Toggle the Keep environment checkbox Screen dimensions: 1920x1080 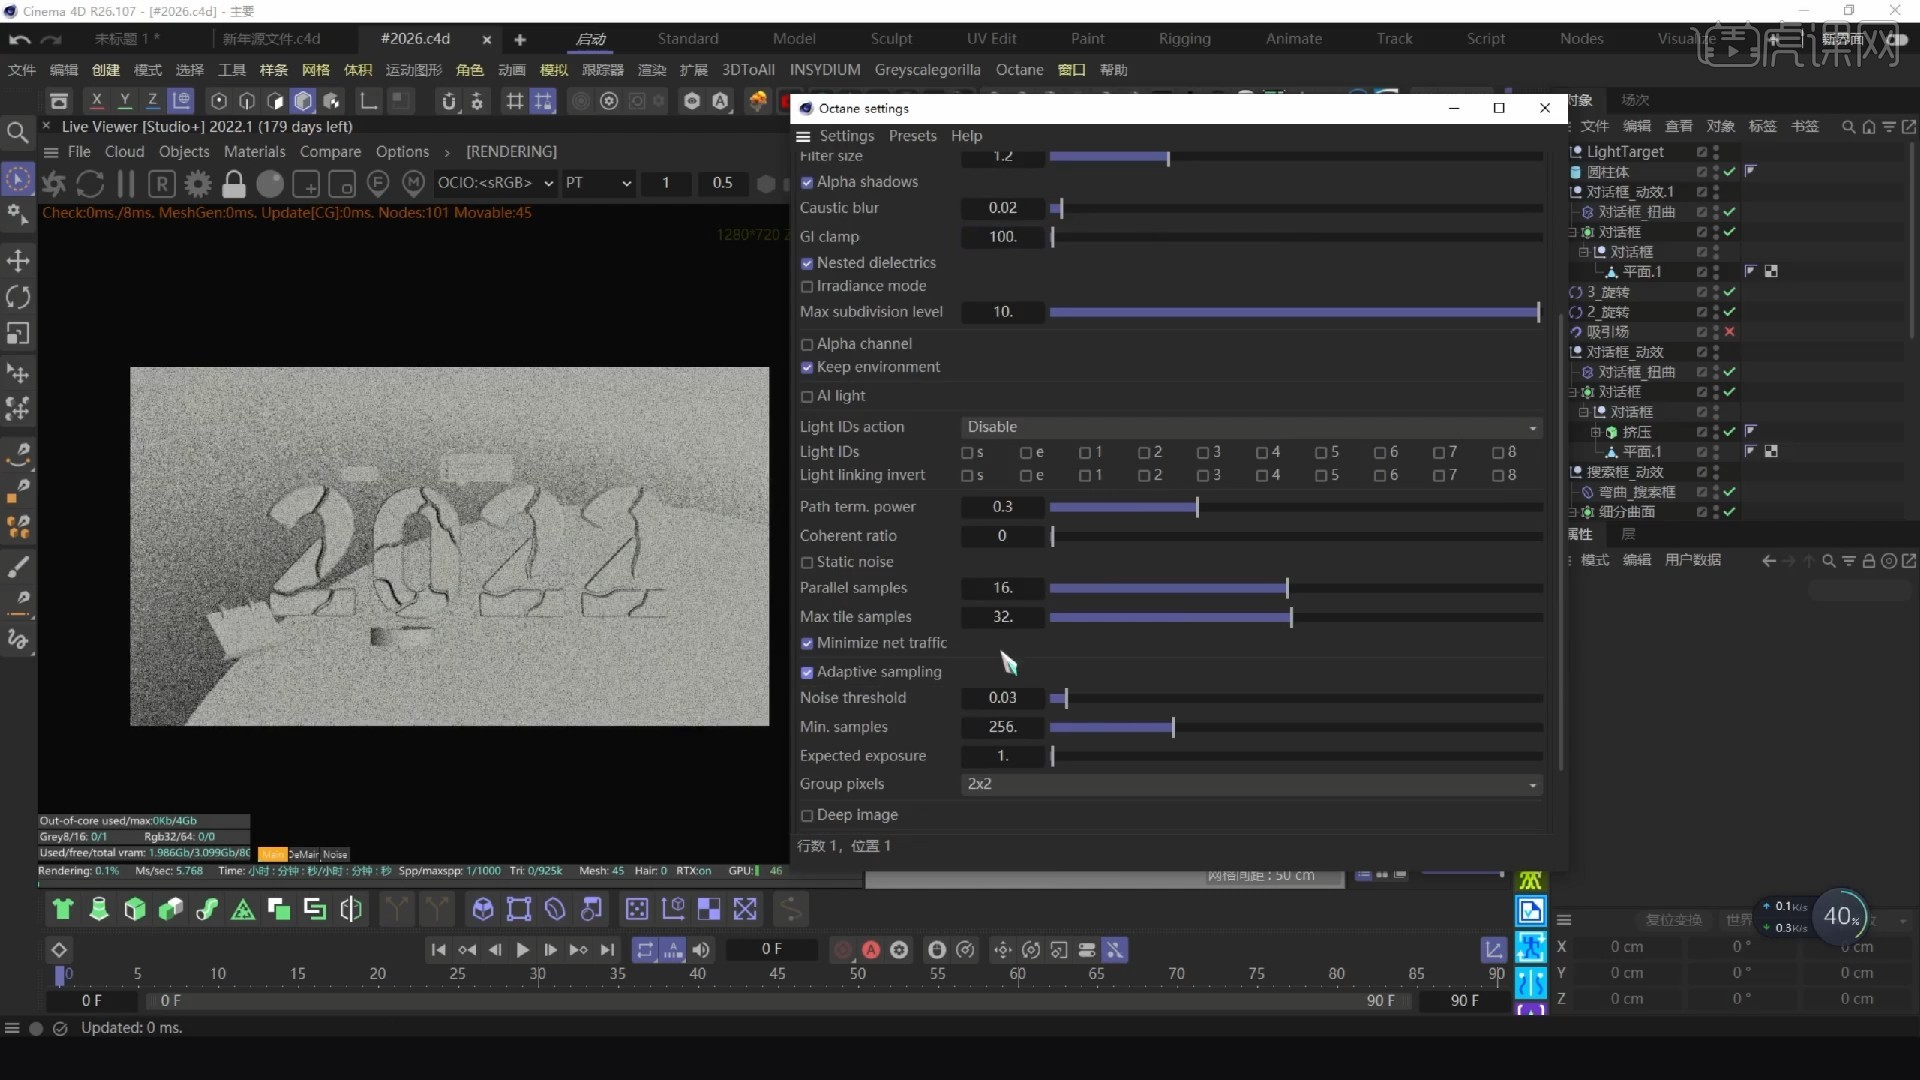tap(807, 368)
